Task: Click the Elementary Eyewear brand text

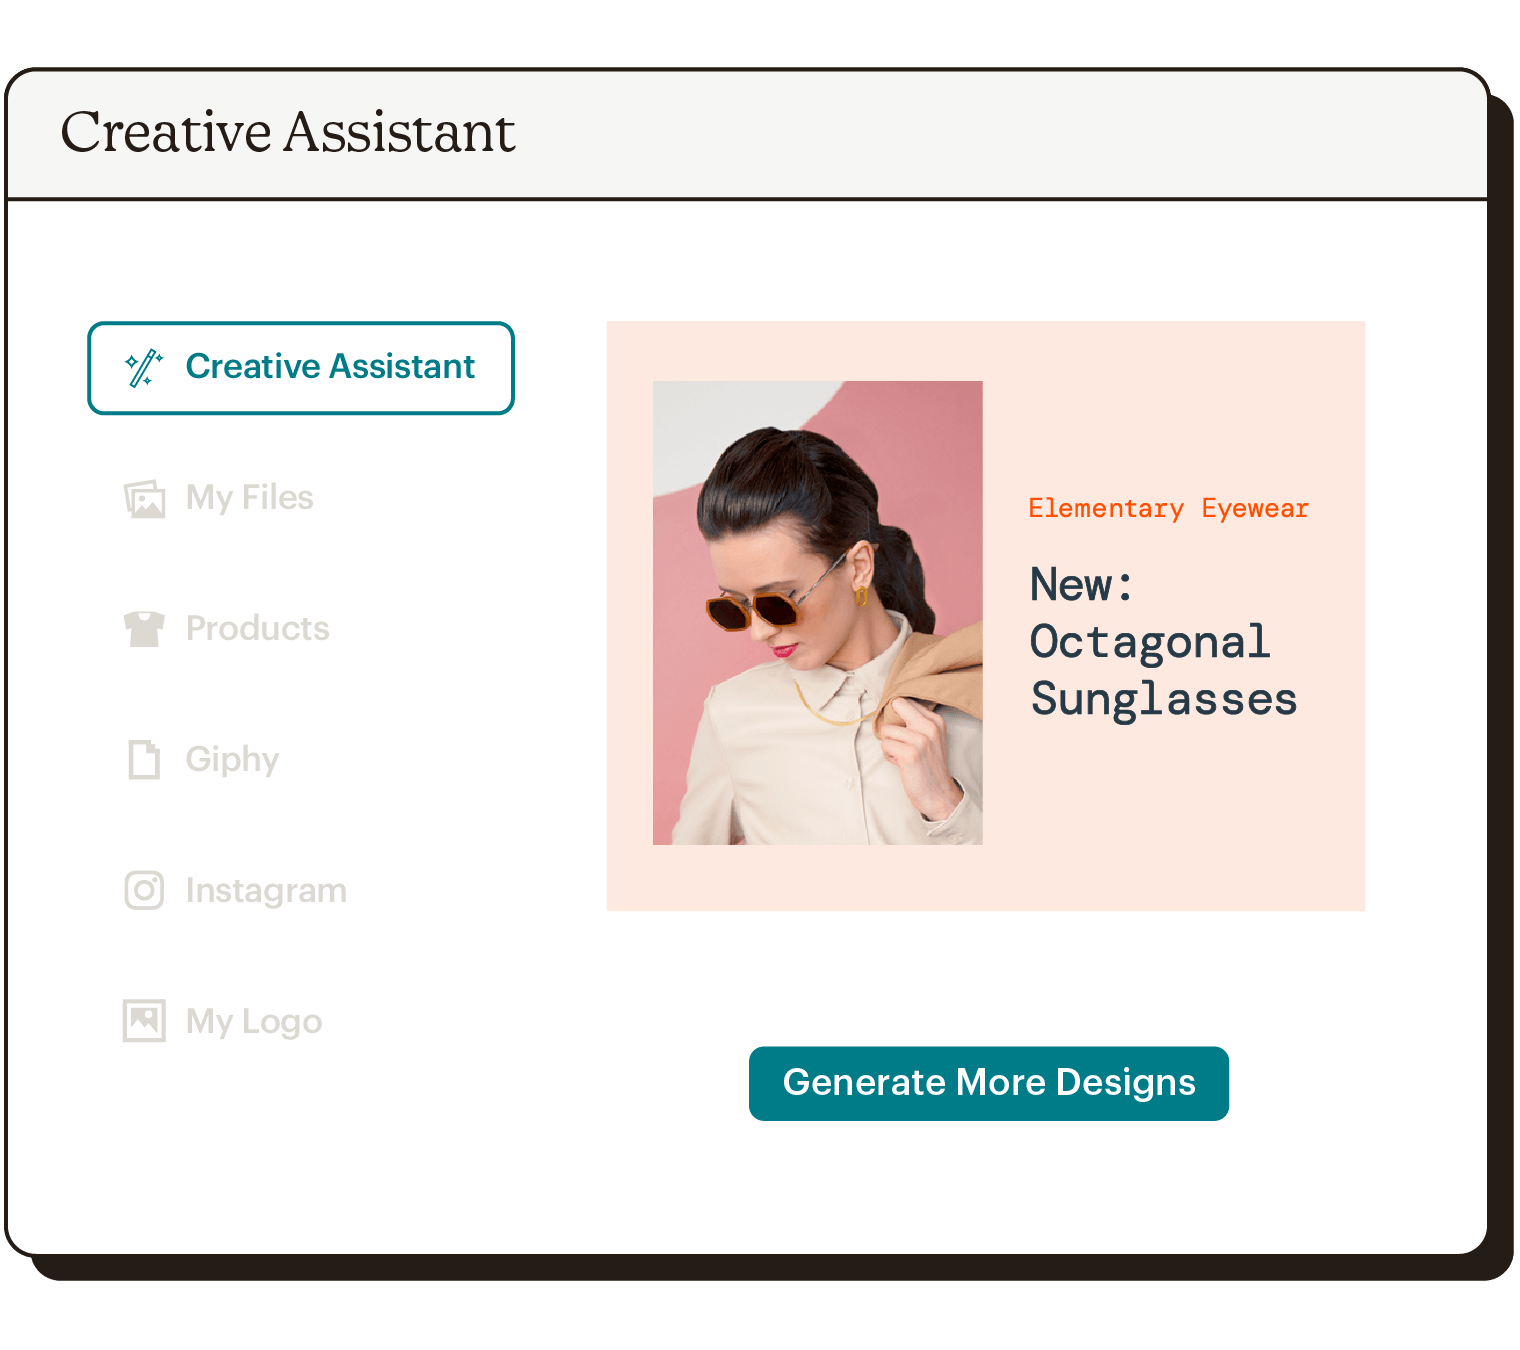Action: pos(1168,509)
